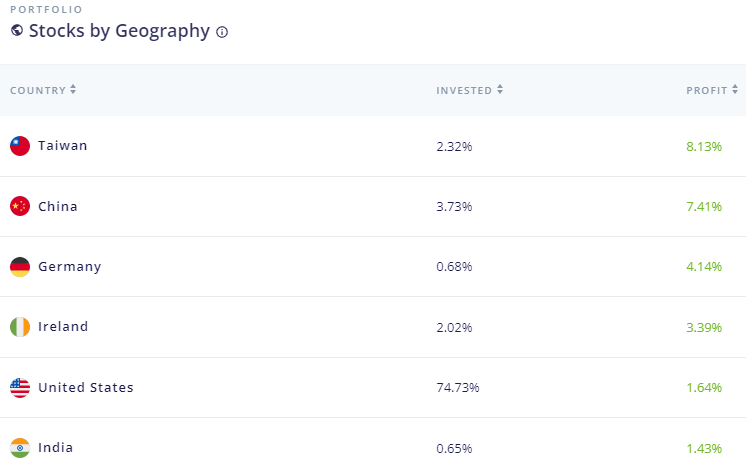Sort the table by Profit column
746x463 pixels.
click(712, 90)
